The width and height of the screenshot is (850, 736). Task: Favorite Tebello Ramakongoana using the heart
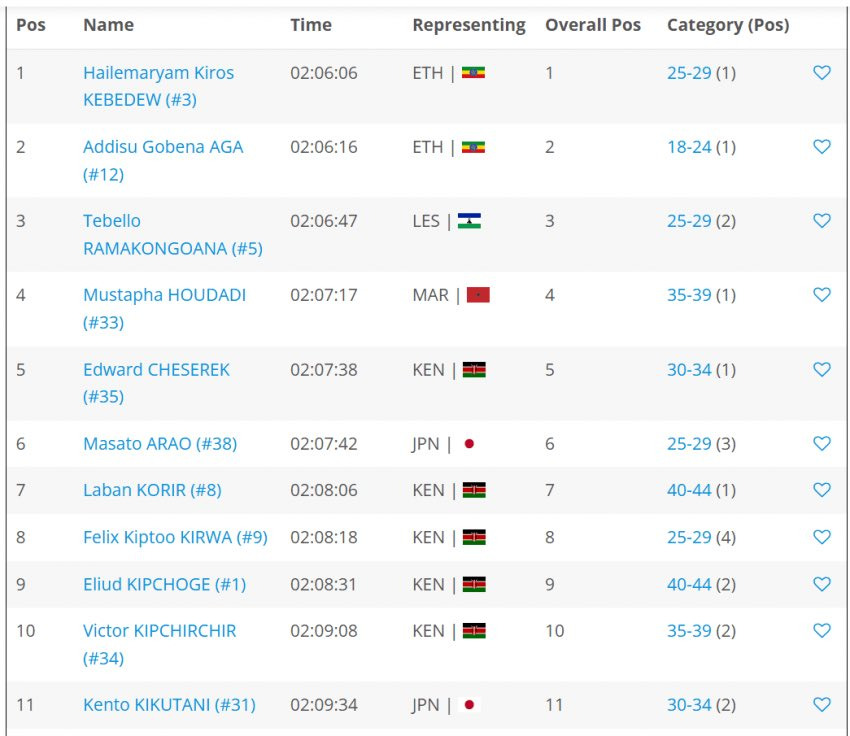click(x=821, y=221)
